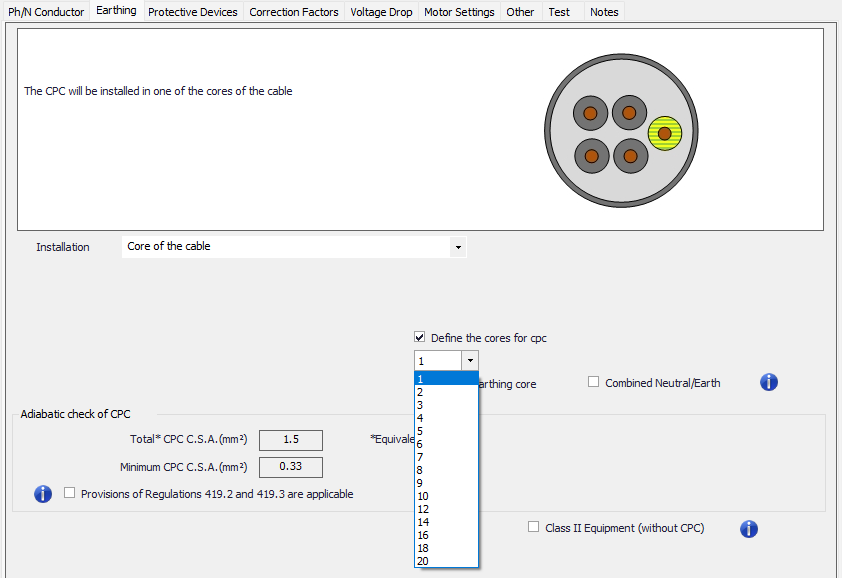Viewport: 842px width, 578px height.
Task: Click info icon beside Class II Equipment
Action: [x=749, y=529]
